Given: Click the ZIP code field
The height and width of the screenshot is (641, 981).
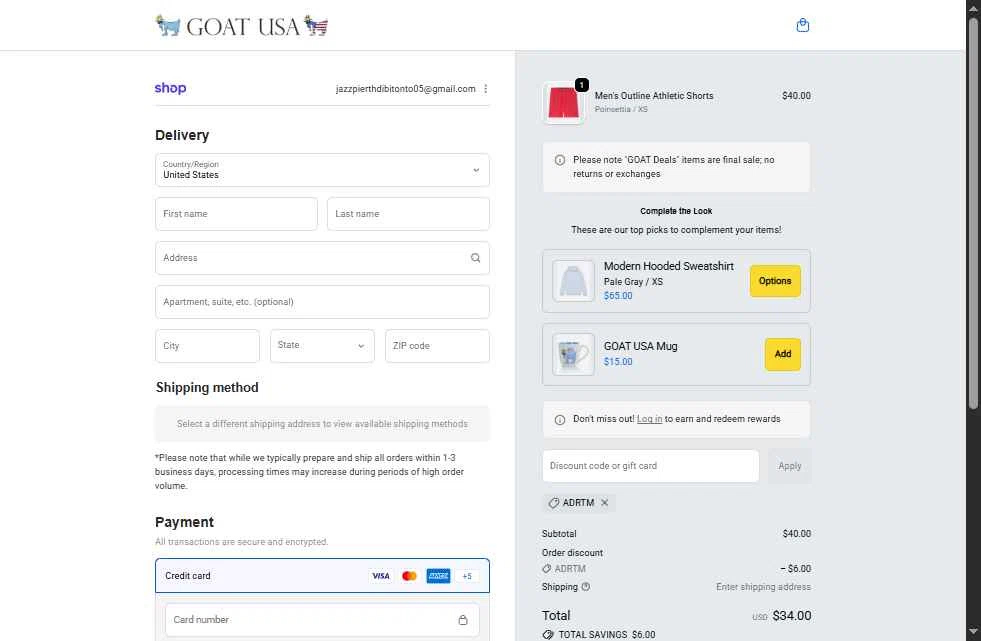Looking at the screenshot, I should (437, 346).
